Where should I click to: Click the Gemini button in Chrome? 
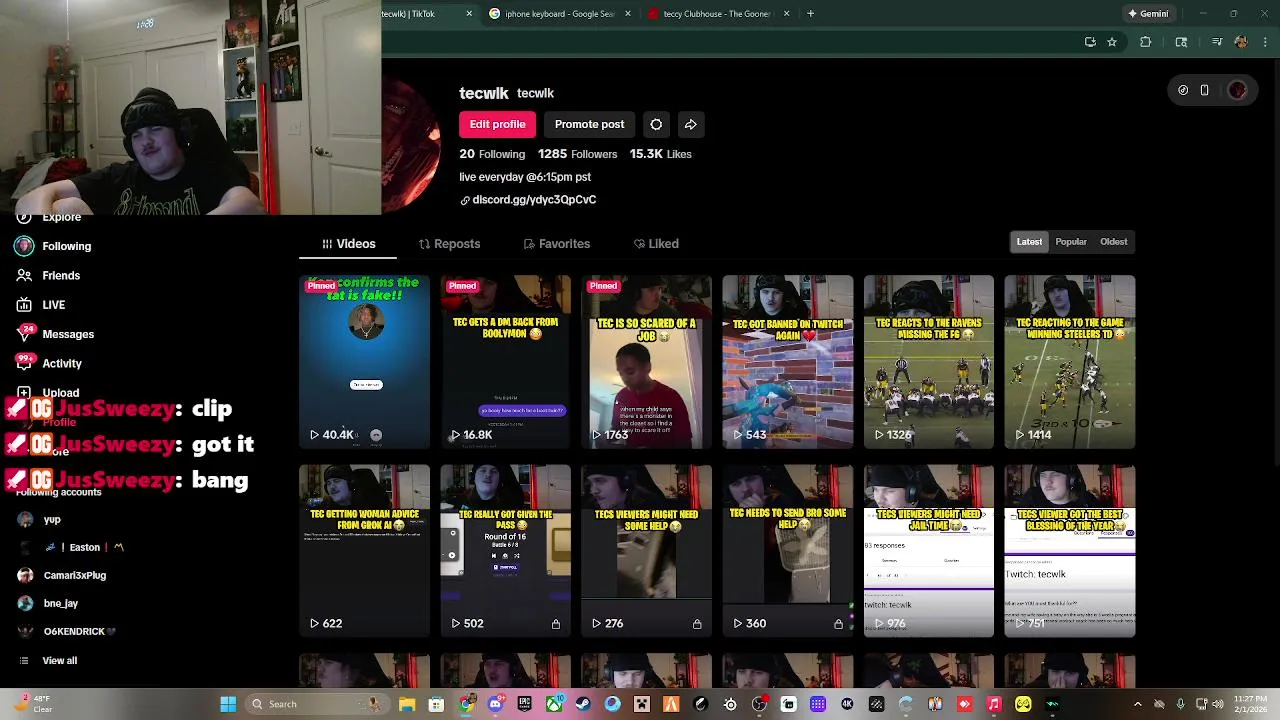click(x=1148, y=14)
